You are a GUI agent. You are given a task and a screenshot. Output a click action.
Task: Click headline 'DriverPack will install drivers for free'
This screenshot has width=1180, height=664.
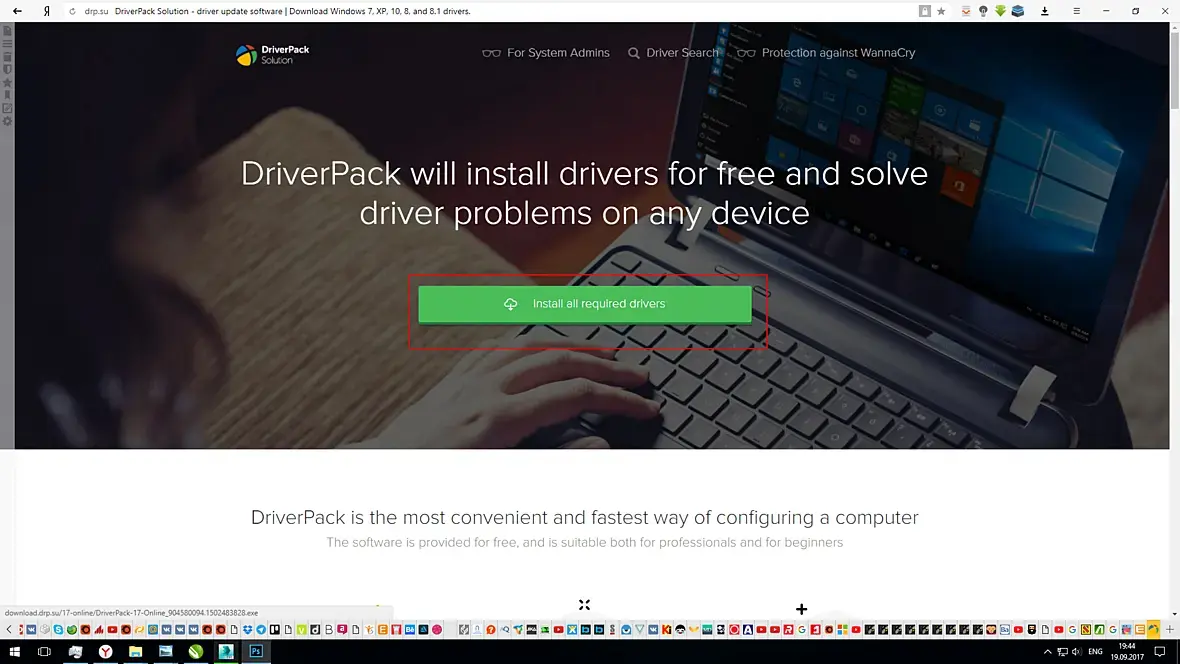click(584, 193)
